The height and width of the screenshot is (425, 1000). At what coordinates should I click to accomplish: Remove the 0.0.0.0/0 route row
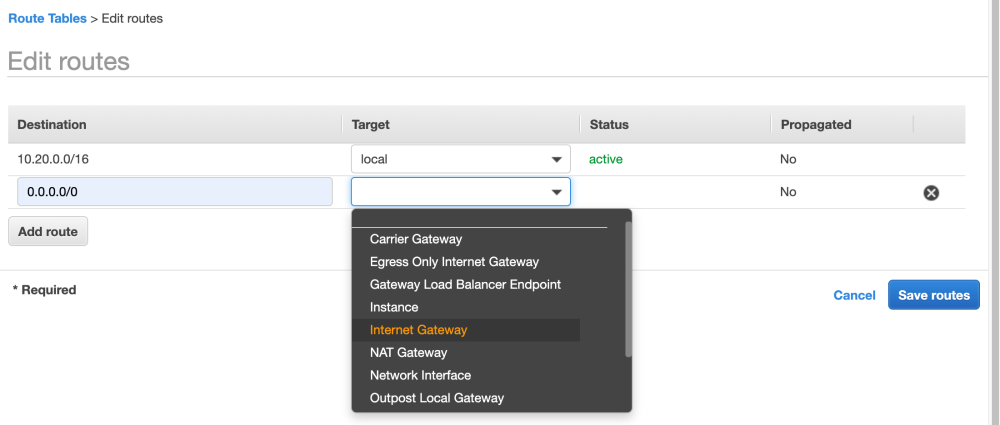click(x=931, y=193)
